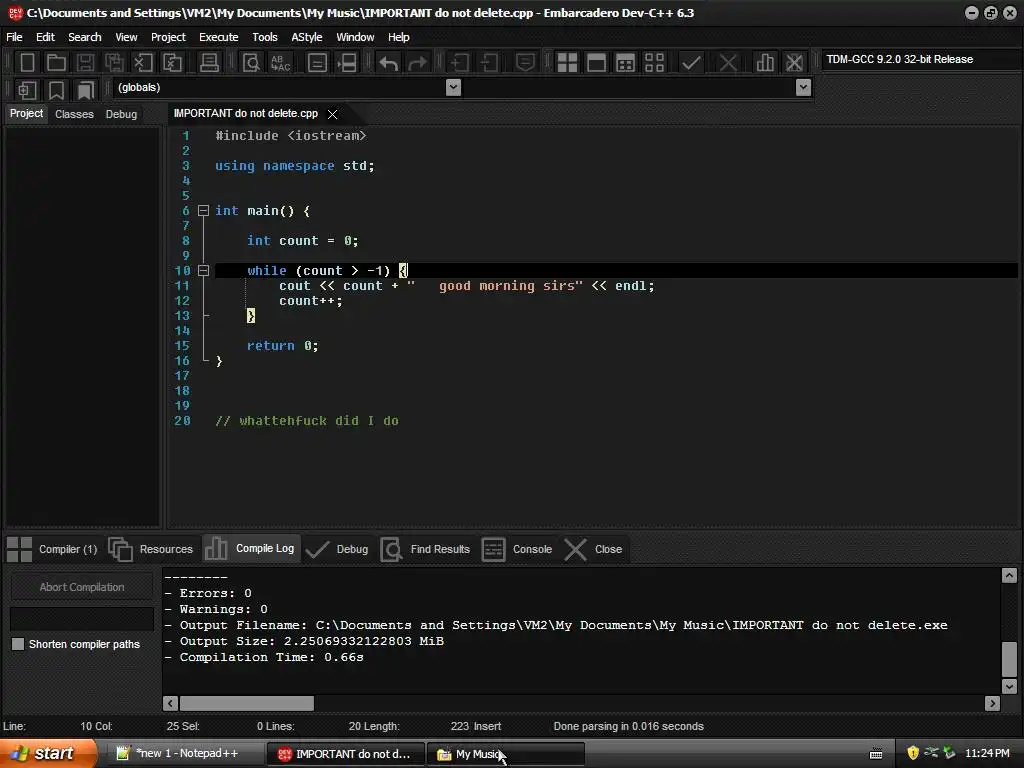Click the compile log horizontal scrollbar thumb
Screen dimensions: 1024x768
click(247, 703)
